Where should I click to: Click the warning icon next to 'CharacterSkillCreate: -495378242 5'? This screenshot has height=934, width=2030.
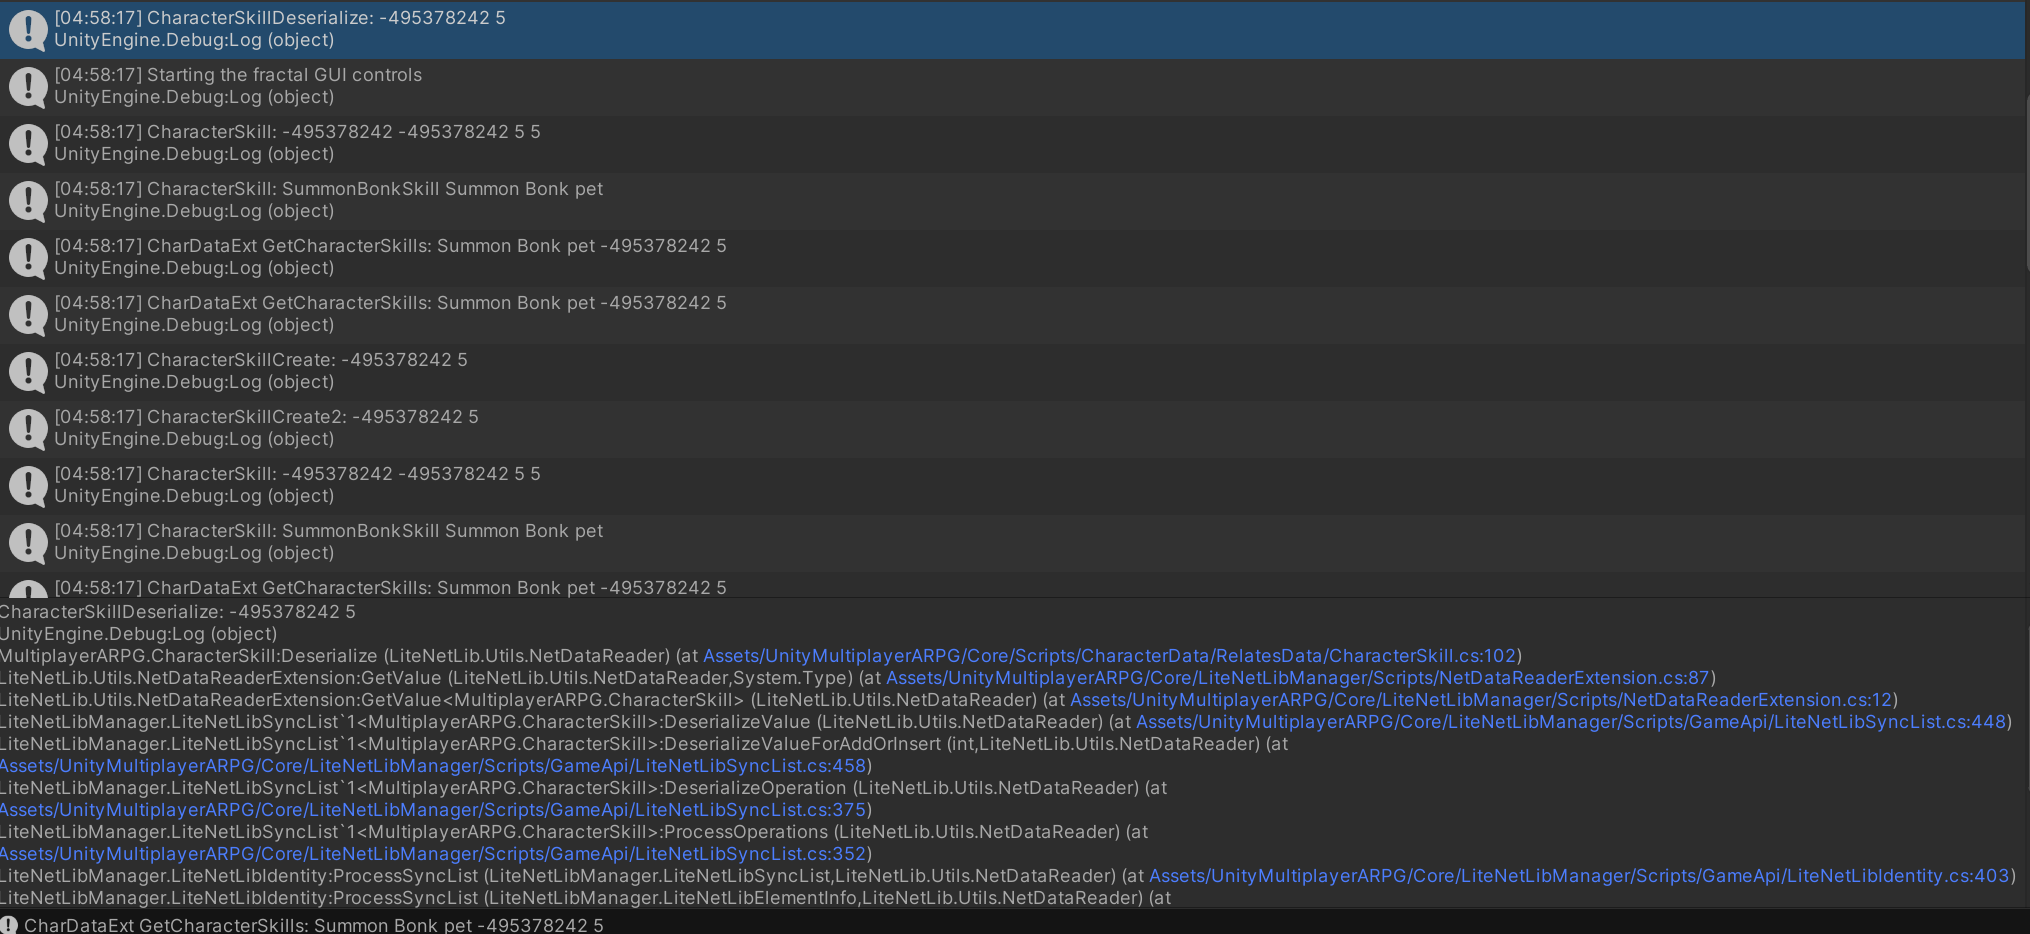pyautogui.click(x=27, y=371)
